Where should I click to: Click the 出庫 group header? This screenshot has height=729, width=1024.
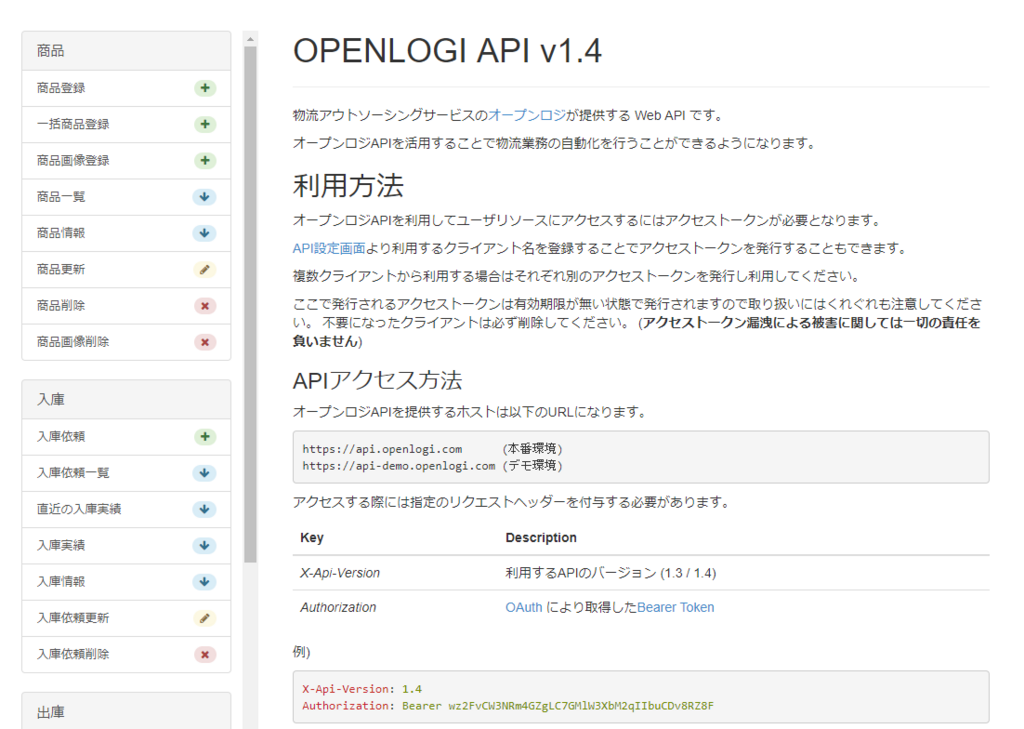126,711
